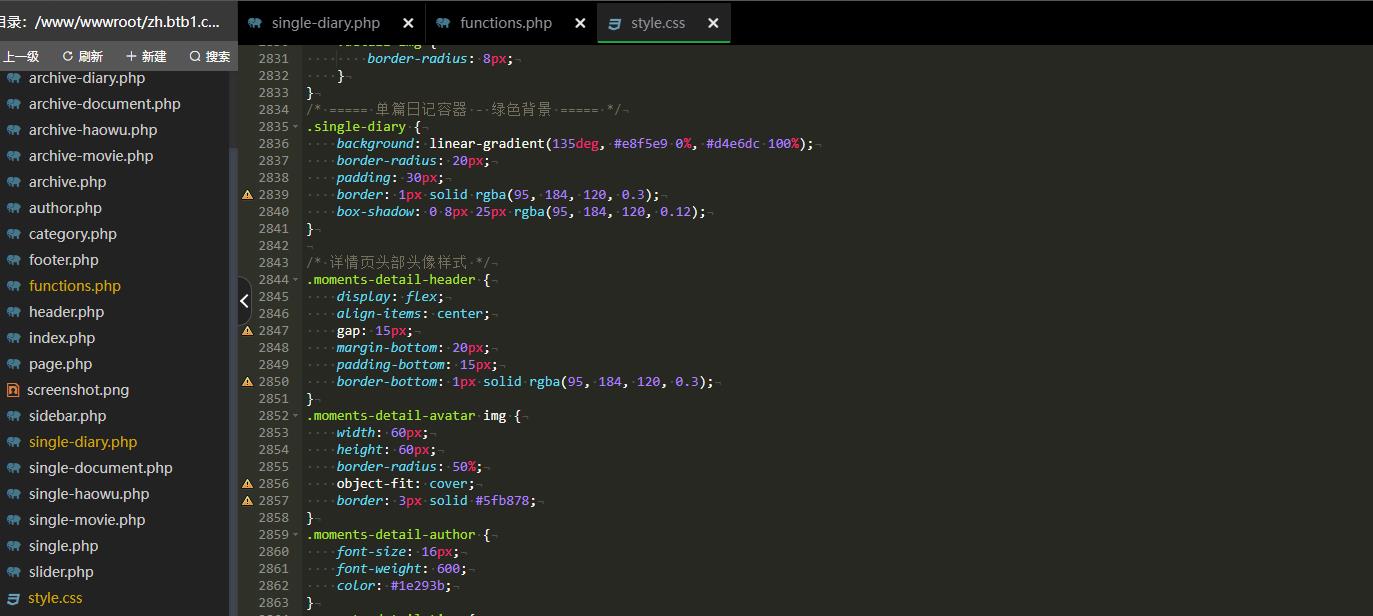Open single-document.php in file tree
The height and width of the screenshot is (616, 1373).
(x=100, y=468)
